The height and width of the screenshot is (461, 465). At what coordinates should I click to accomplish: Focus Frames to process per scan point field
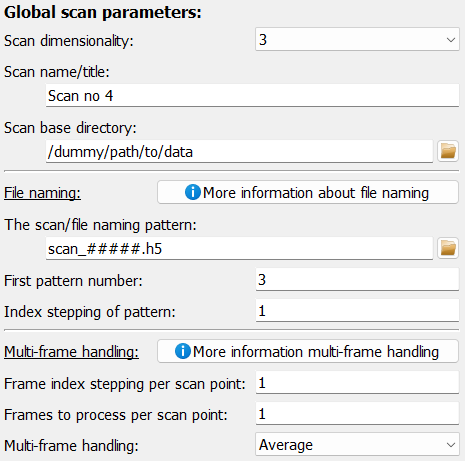[357, 414]
